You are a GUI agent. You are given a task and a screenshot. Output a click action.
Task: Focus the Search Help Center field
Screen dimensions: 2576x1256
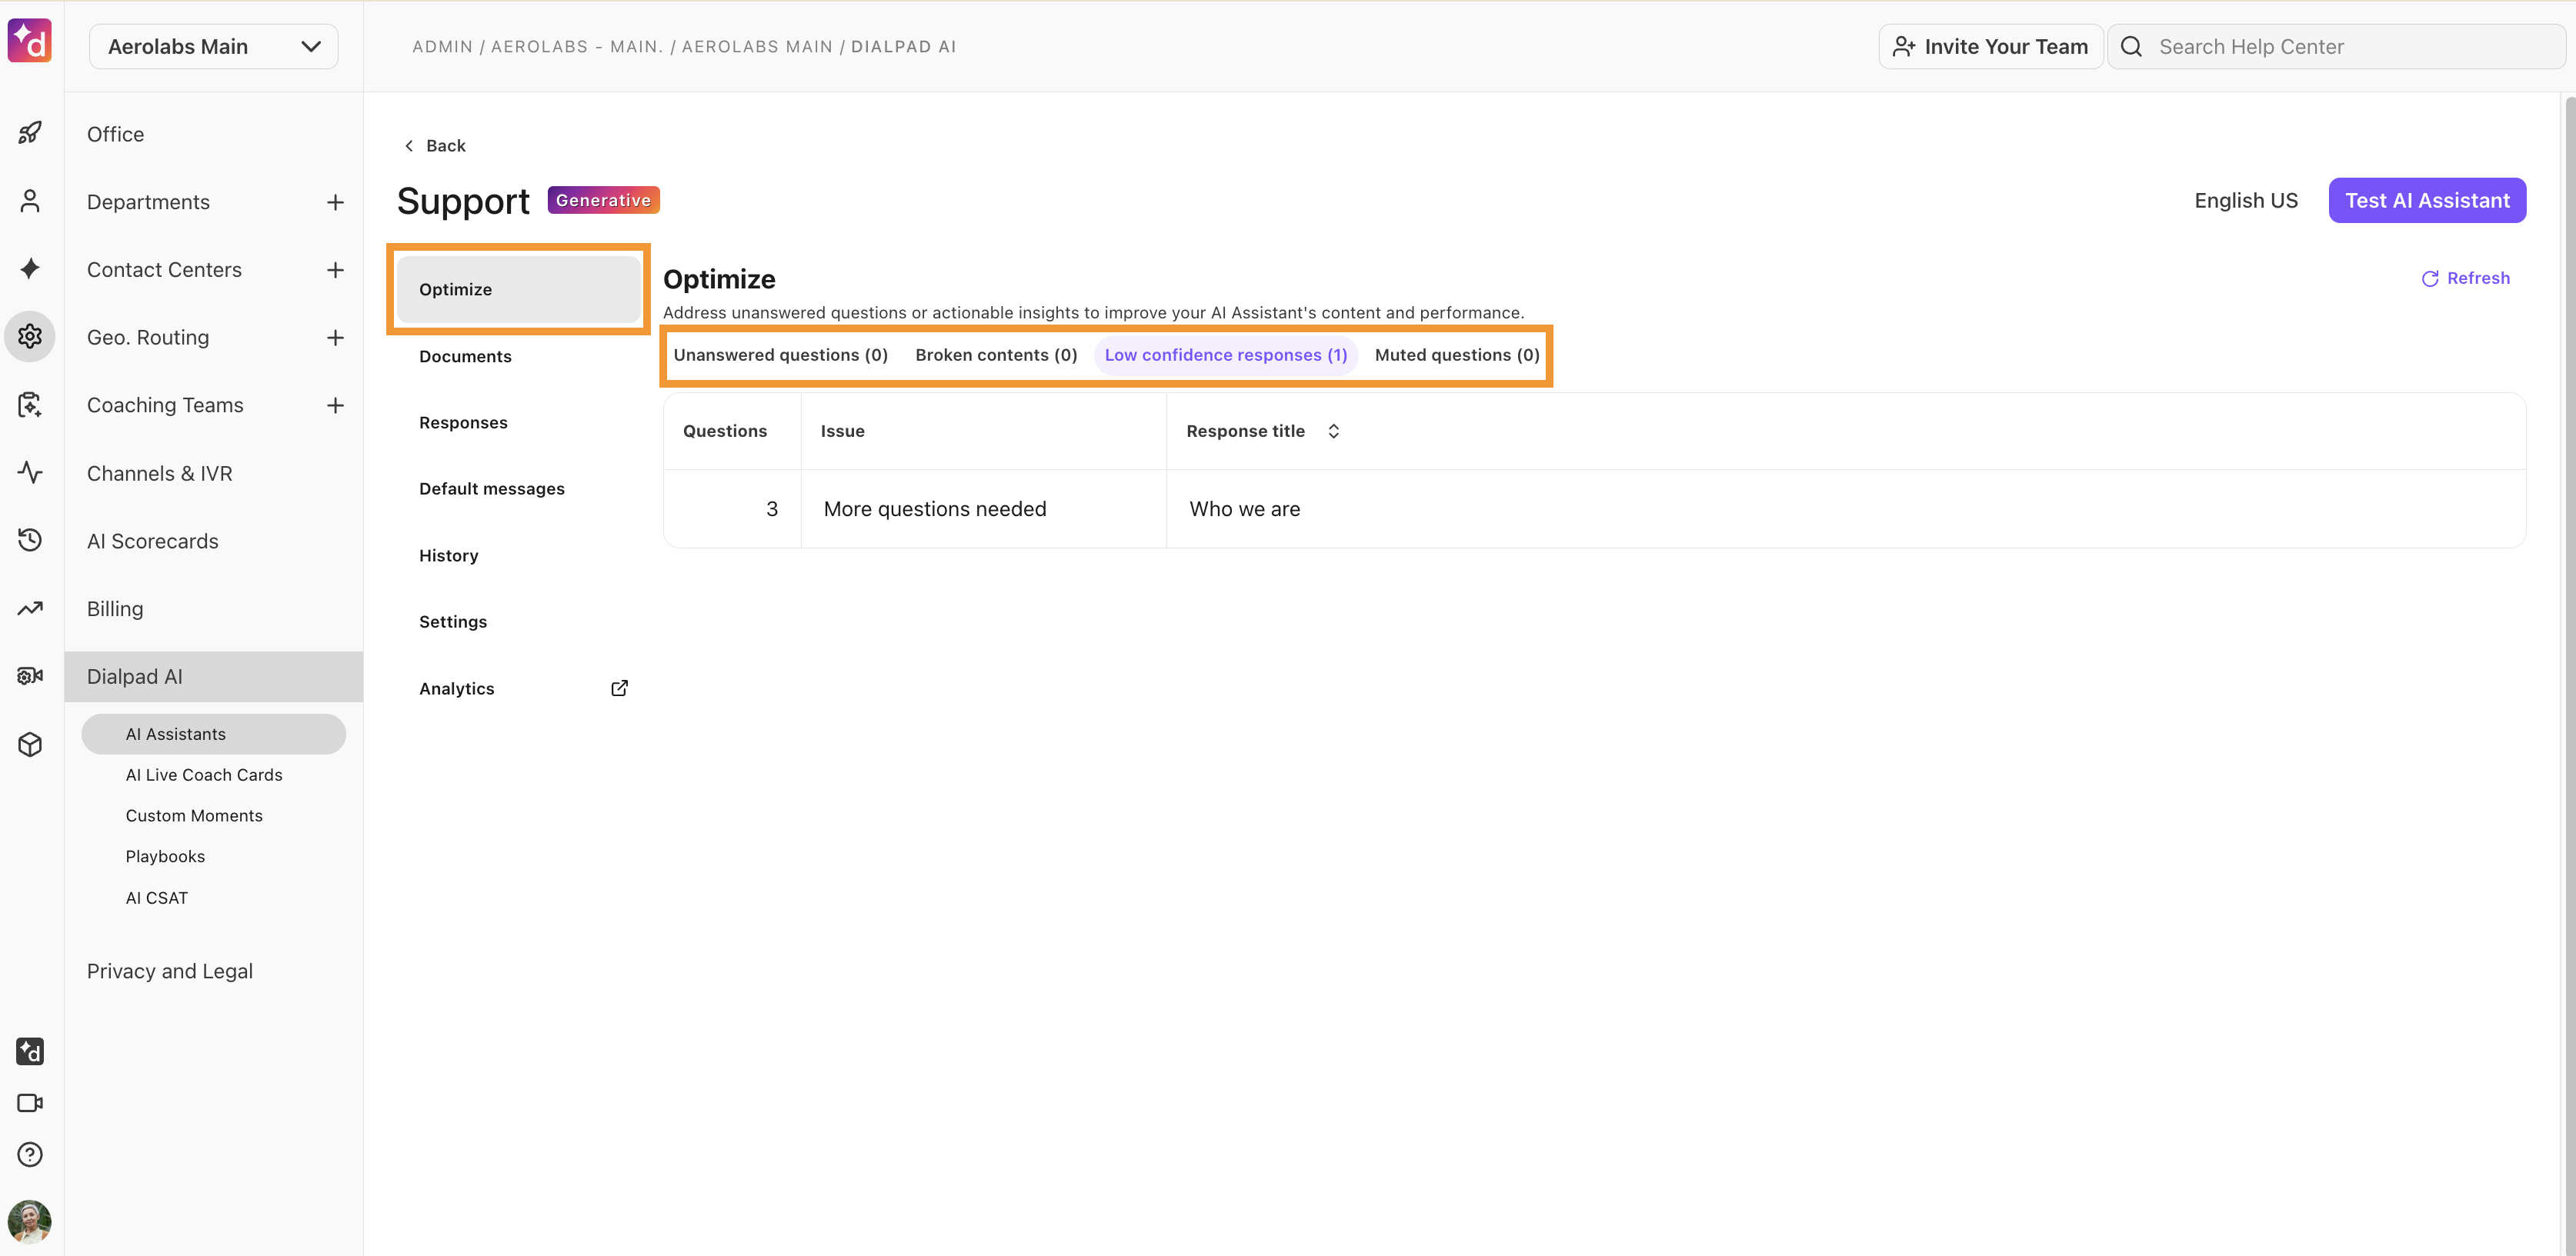click(x=2336, y=47)
